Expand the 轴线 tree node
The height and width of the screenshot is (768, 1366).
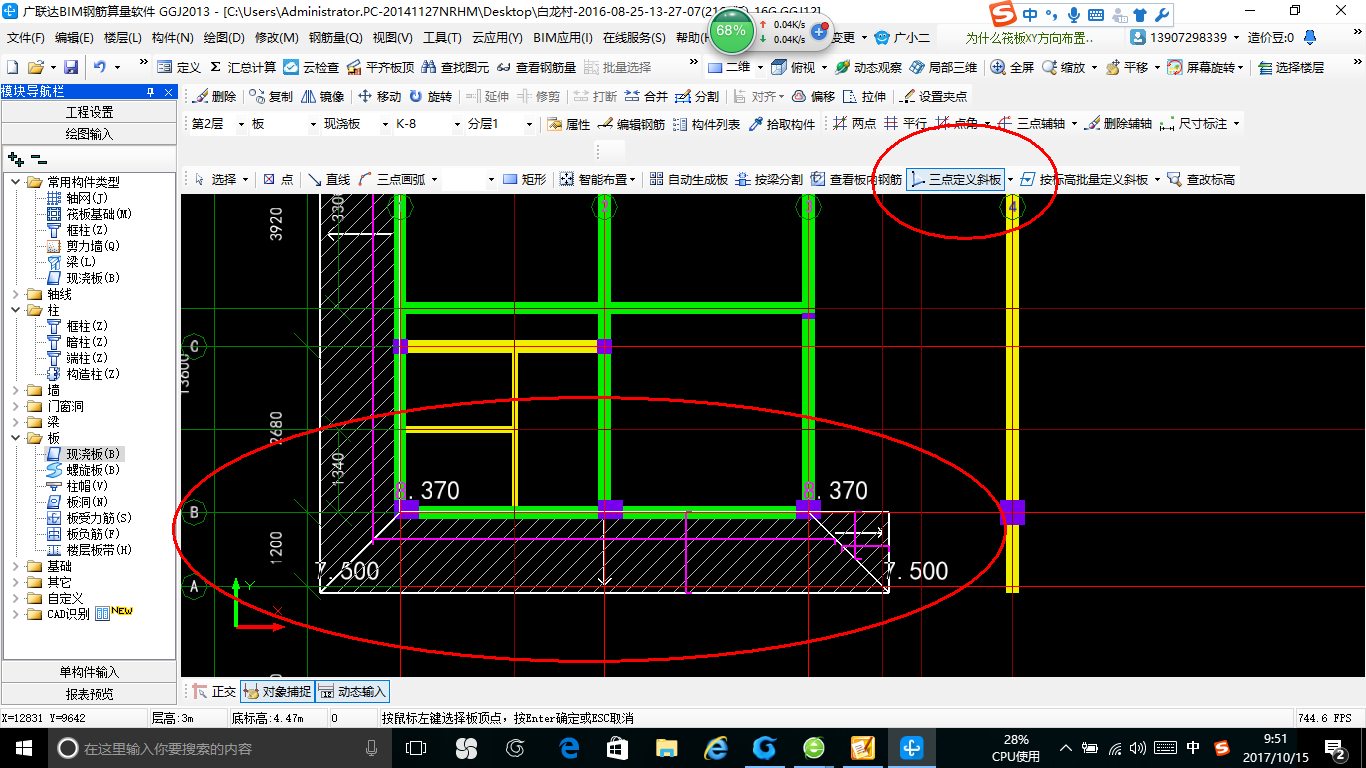click(x=15, y=294)
